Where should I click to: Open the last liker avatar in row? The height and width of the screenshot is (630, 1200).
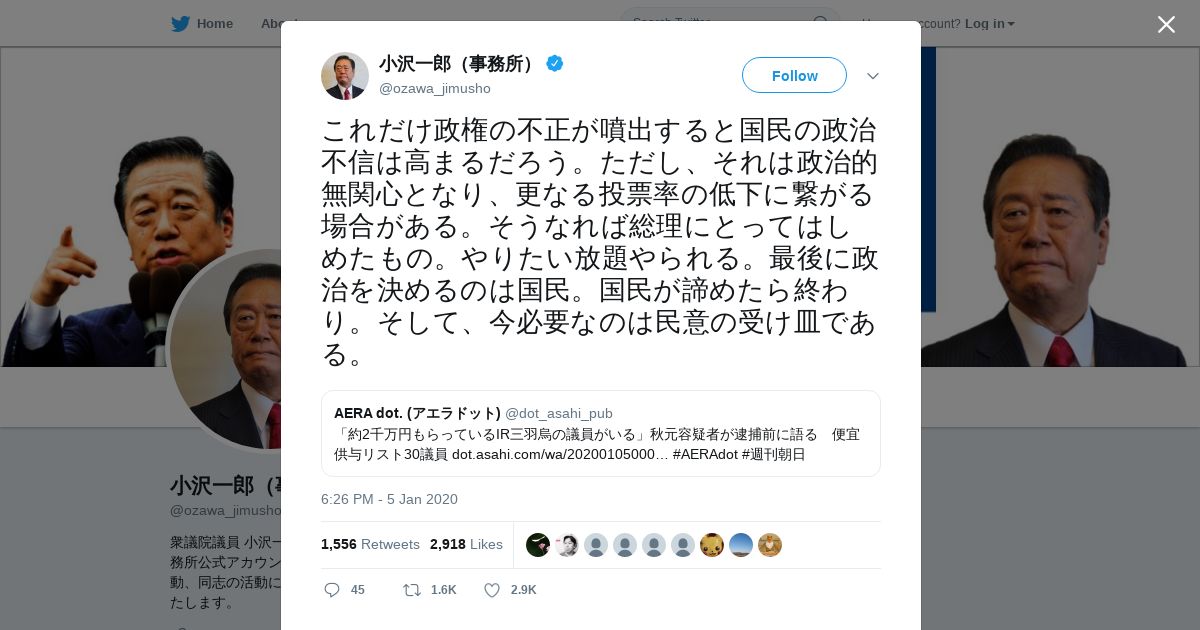point(770,545)
